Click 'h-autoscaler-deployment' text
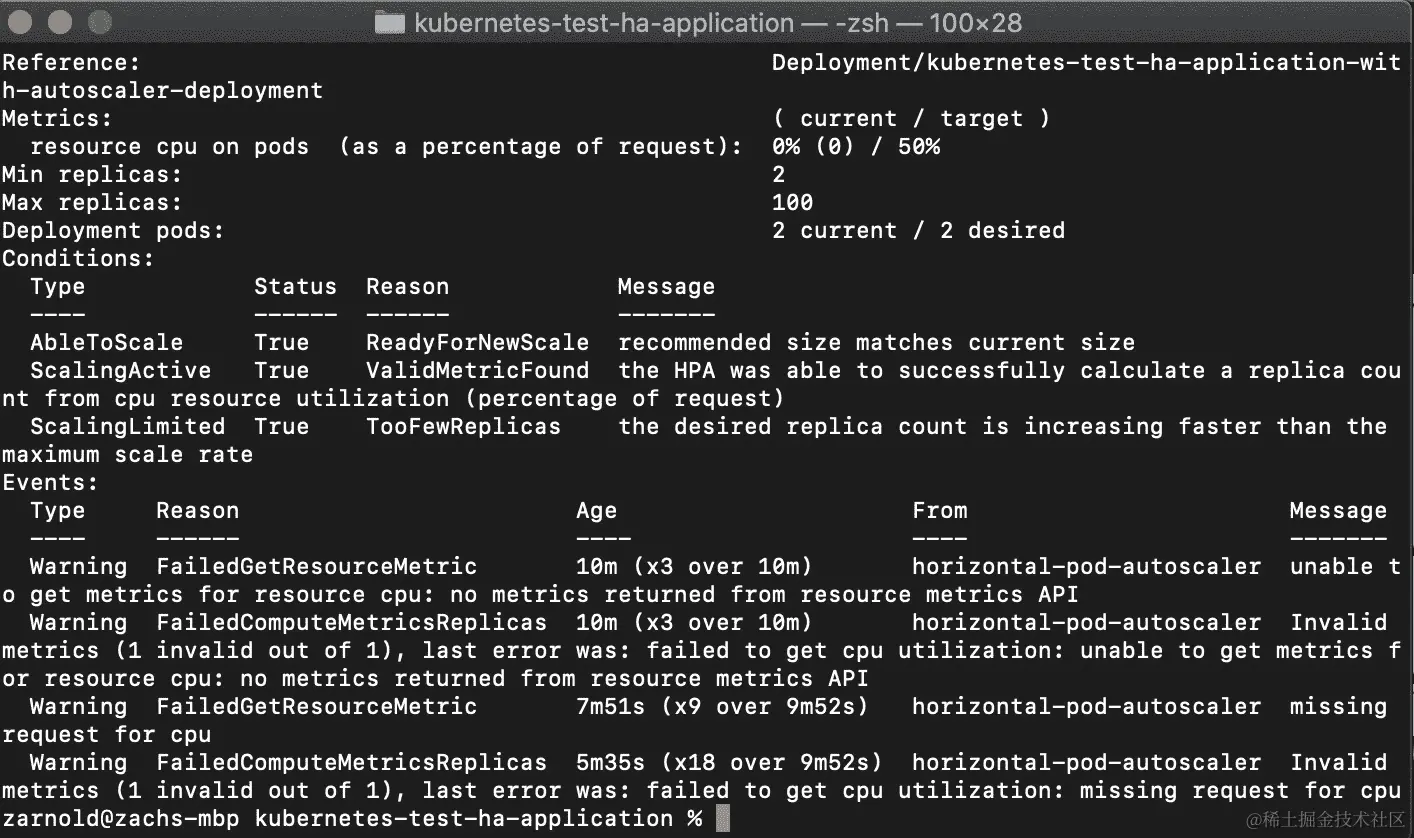Screen dimensions: 1414x838 point(163,91)
